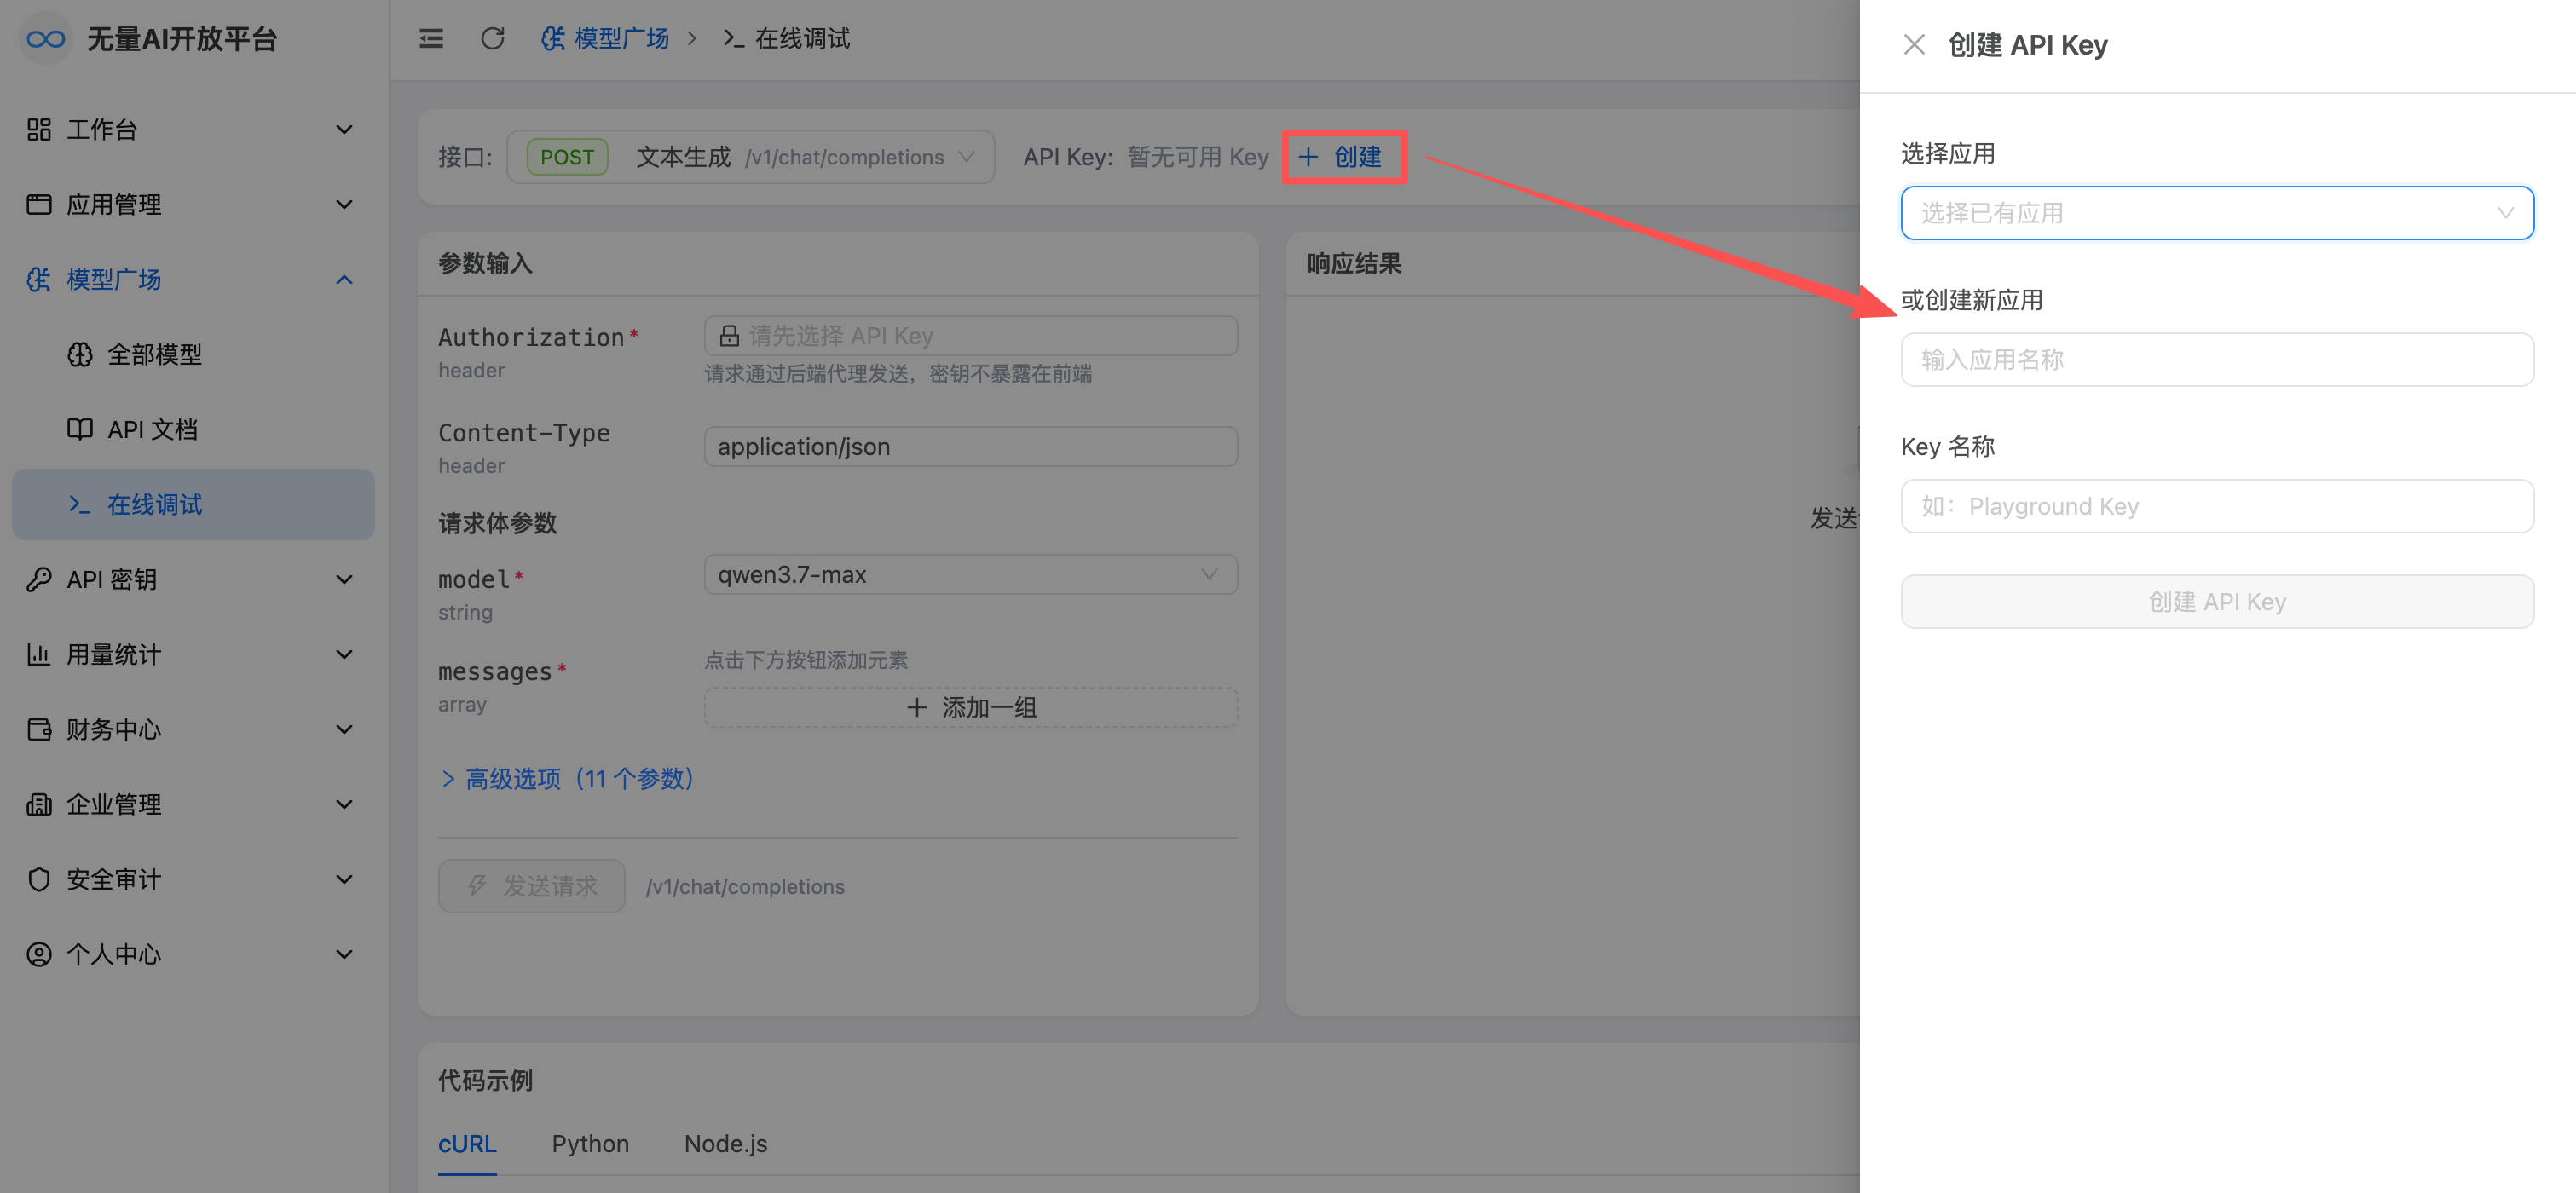Click the 发送请求 button
This screenshot has height=1193, width=2576.
click(531, 886)
